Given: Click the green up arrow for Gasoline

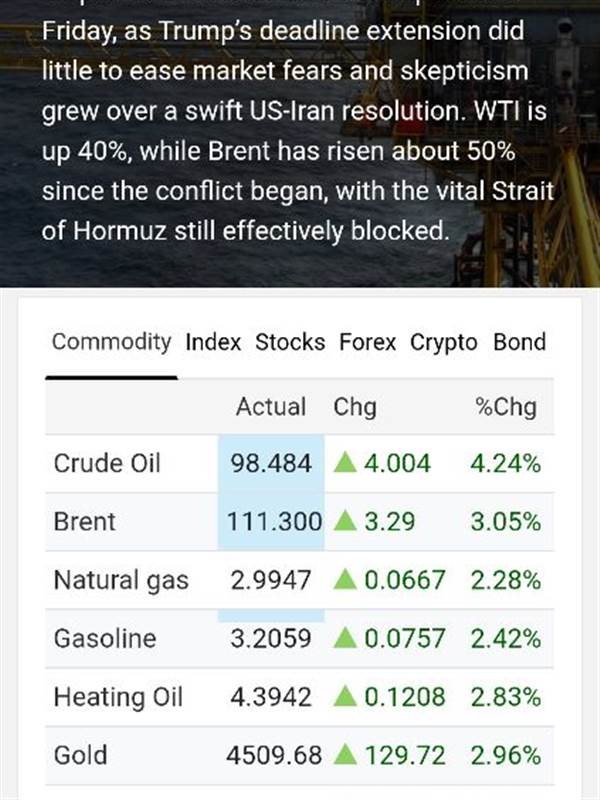Looking at the screenshot, I should pyautogui.click(x=345, y=638).
